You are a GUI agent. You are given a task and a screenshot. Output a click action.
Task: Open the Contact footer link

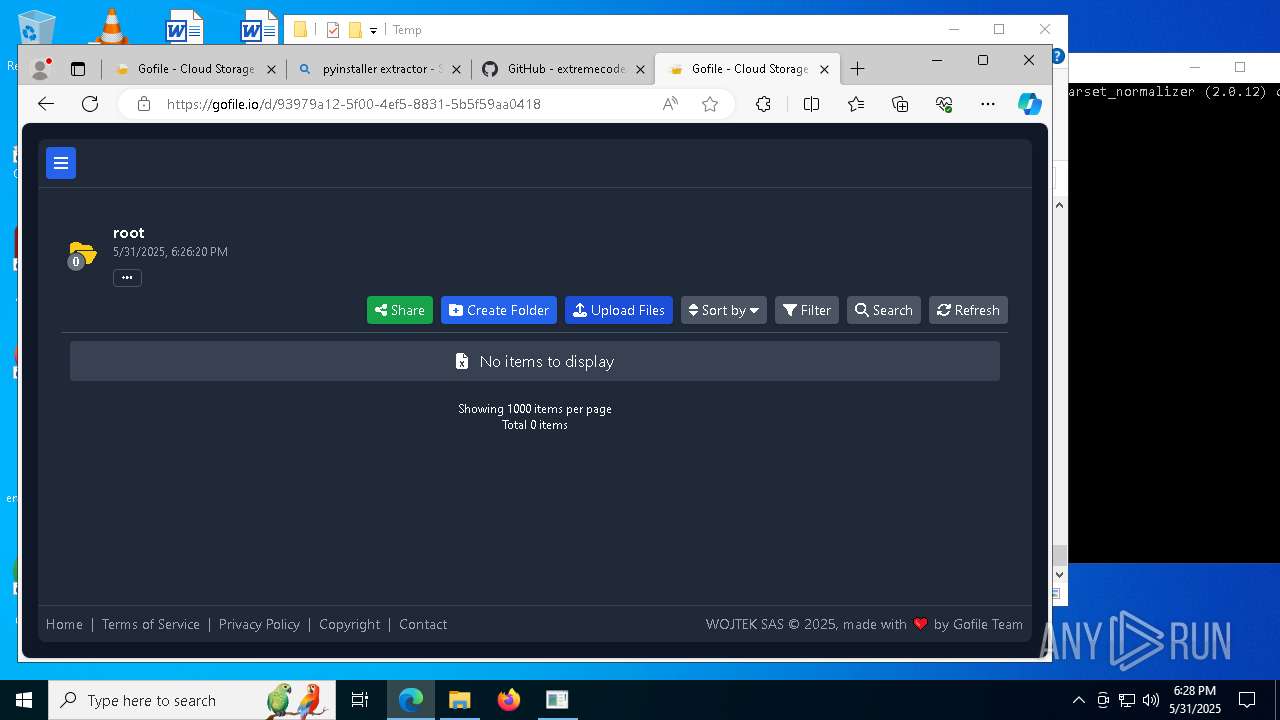(x=423, y=624)
